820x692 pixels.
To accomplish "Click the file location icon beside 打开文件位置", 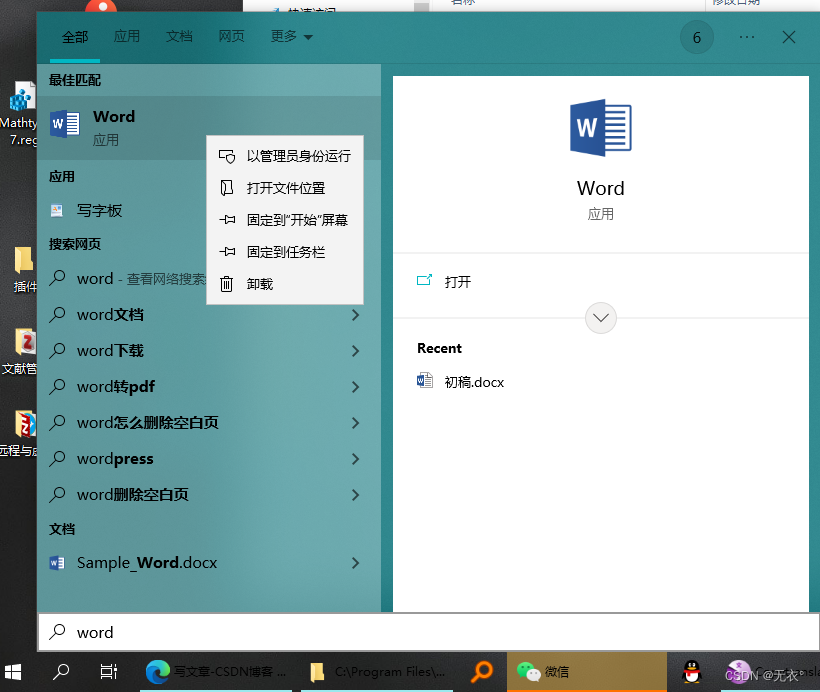I will pyautogui.click(x=226, y=188).
